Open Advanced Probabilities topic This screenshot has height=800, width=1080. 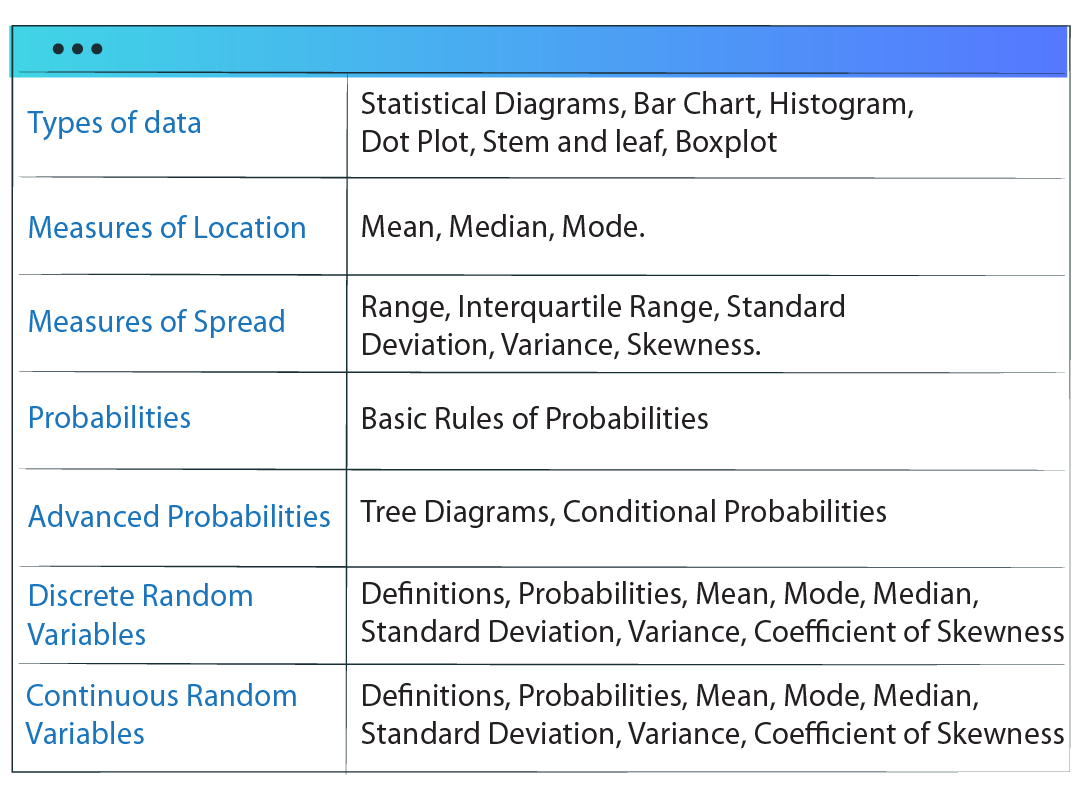179,516
